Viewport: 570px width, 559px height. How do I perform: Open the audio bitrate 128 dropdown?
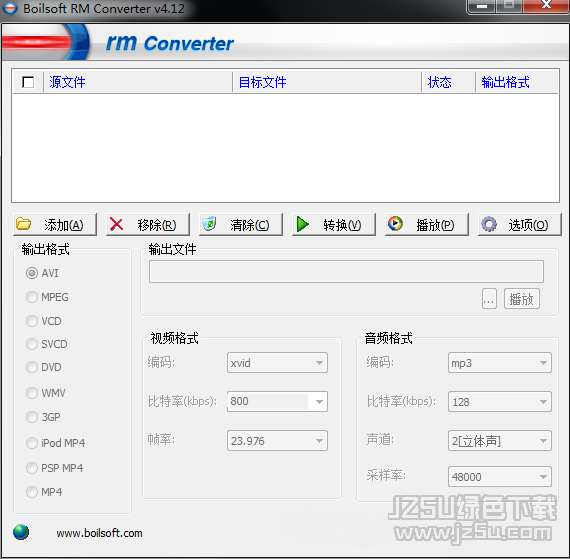pyautogui.click(x=500, y=402)
